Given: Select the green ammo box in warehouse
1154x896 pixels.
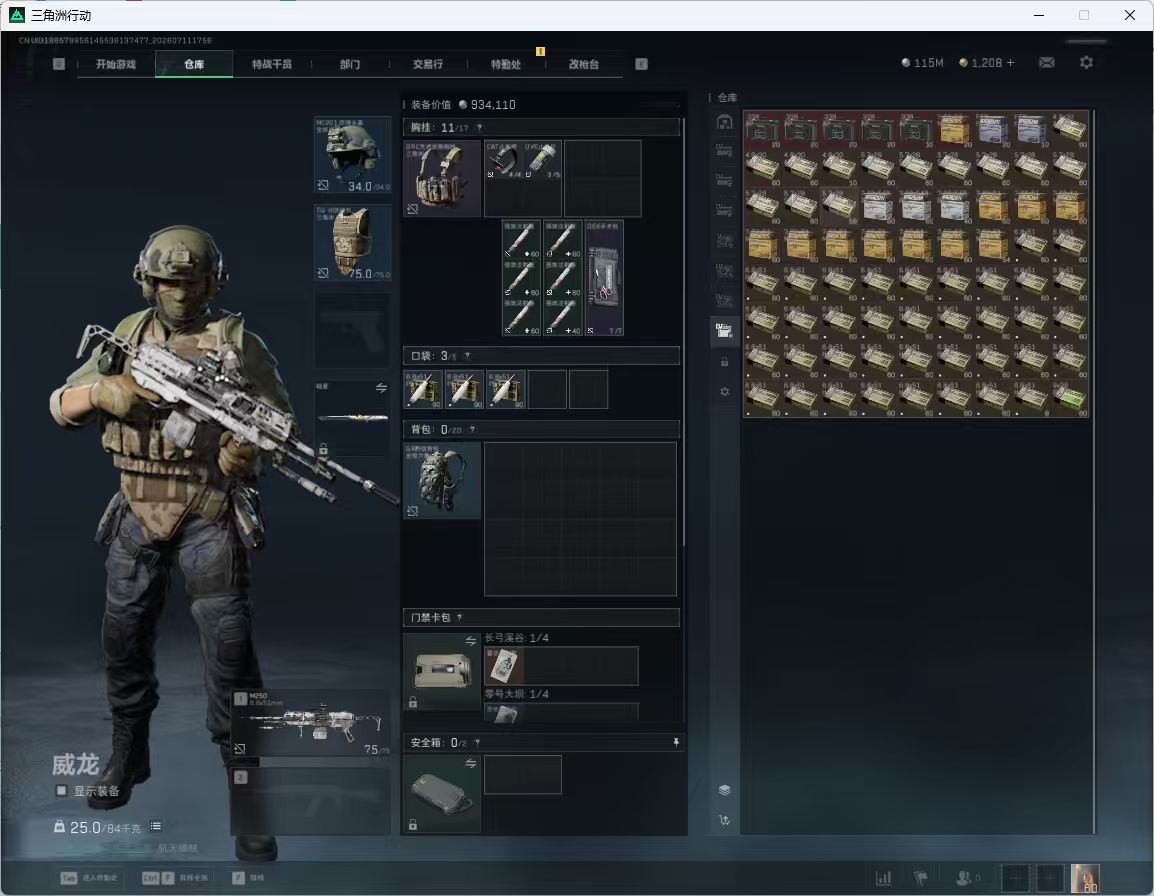Looking at the screenshot, I should 1069,398.
